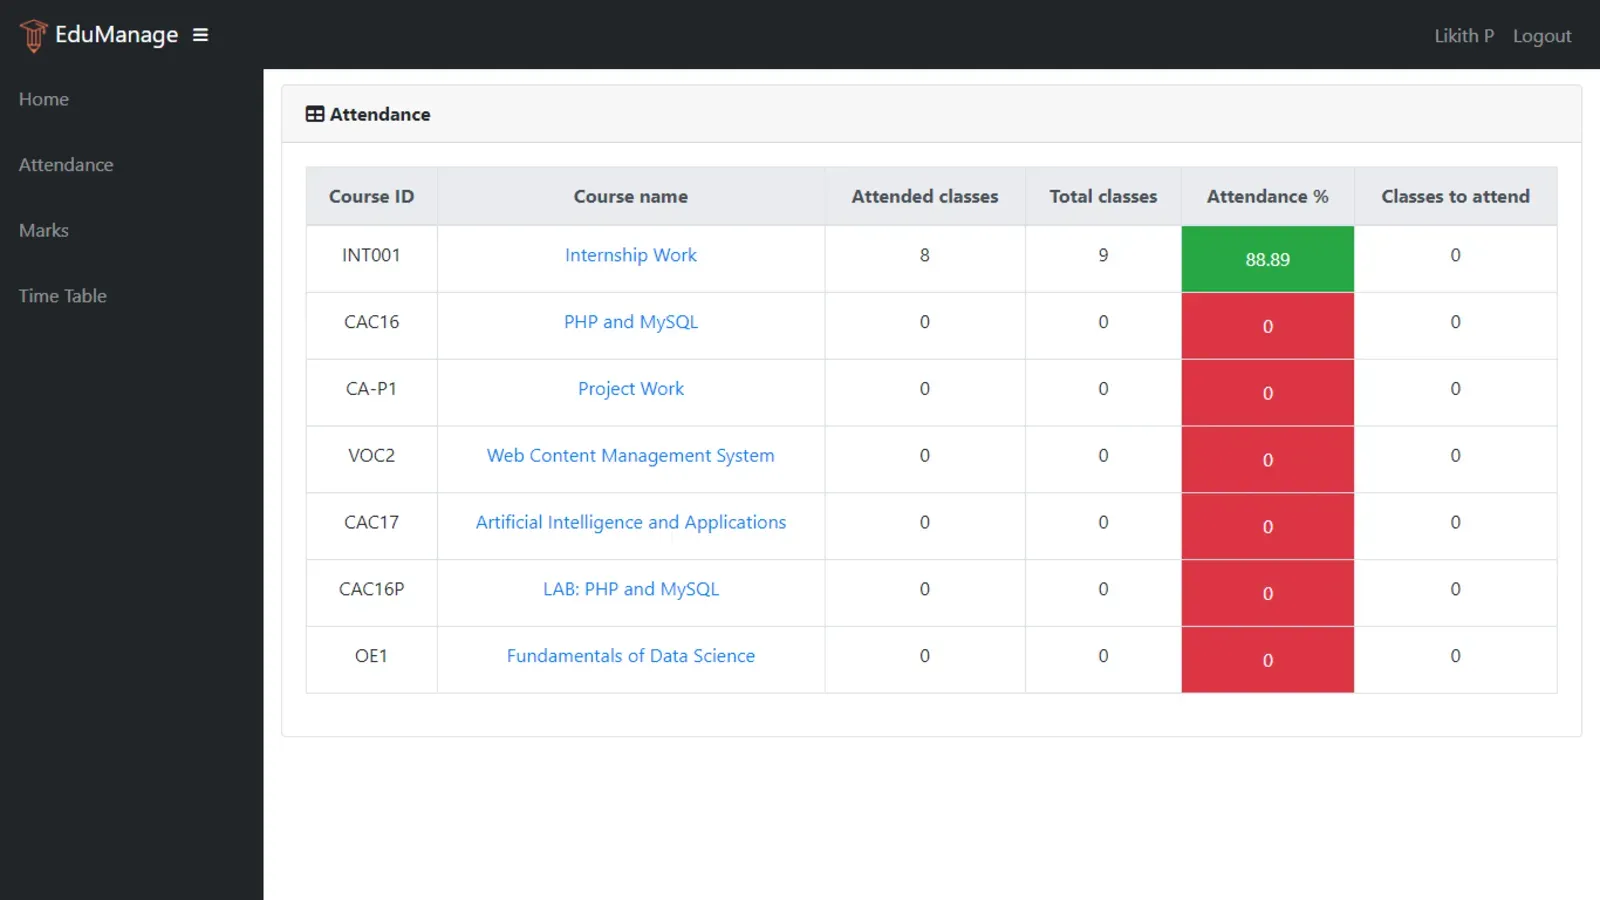Screen dimensions: 1600x900
Task: Select Time Table in the sidebar
Action: (62, 296)
